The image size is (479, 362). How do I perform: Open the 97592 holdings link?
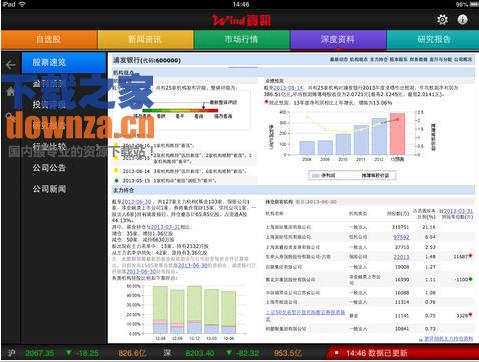401,237
